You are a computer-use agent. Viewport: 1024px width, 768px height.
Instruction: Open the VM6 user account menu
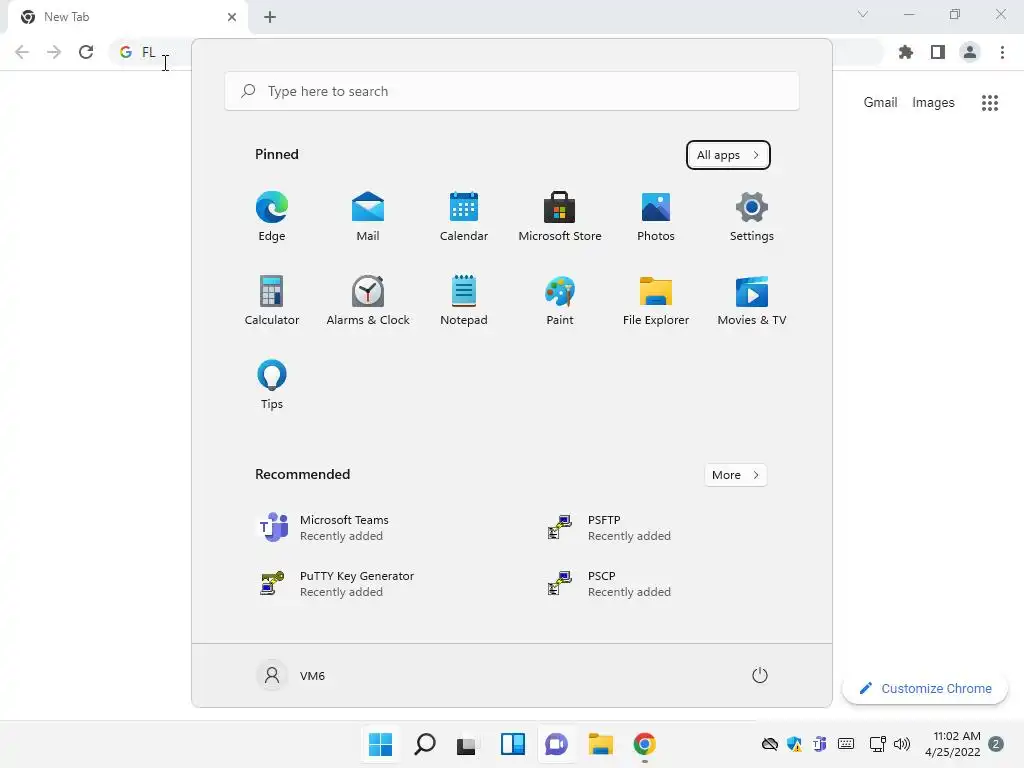291,675
